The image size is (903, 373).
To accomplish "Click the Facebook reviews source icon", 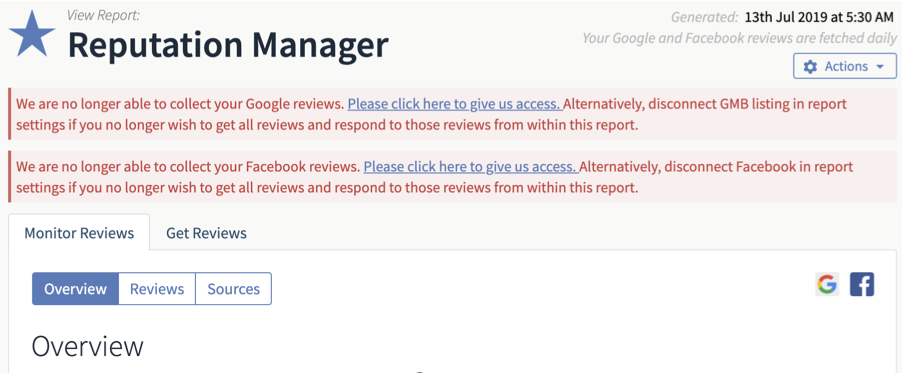I will (x=862, y=284).
